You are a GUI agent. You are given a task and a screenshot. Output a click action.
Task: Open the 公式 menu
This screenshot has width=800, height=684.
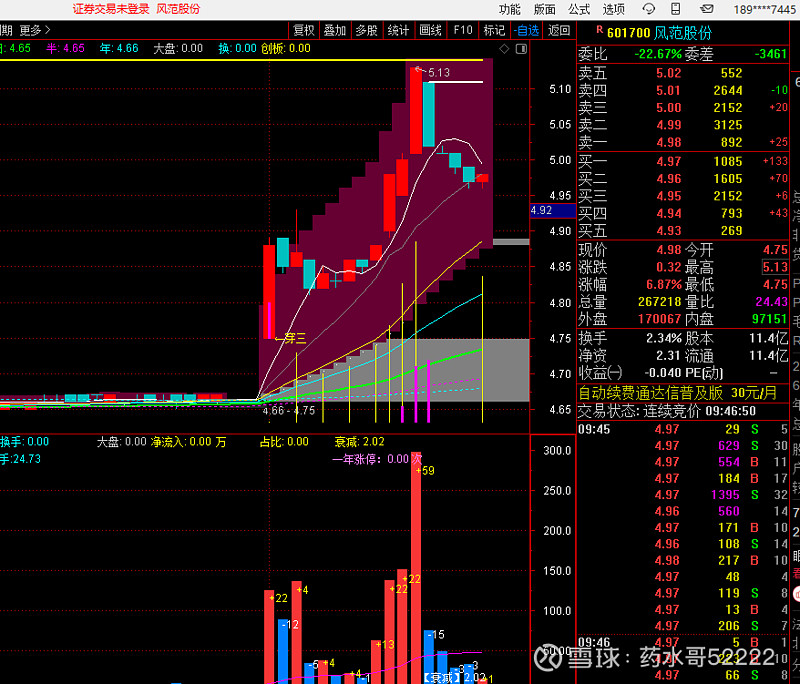579,9
